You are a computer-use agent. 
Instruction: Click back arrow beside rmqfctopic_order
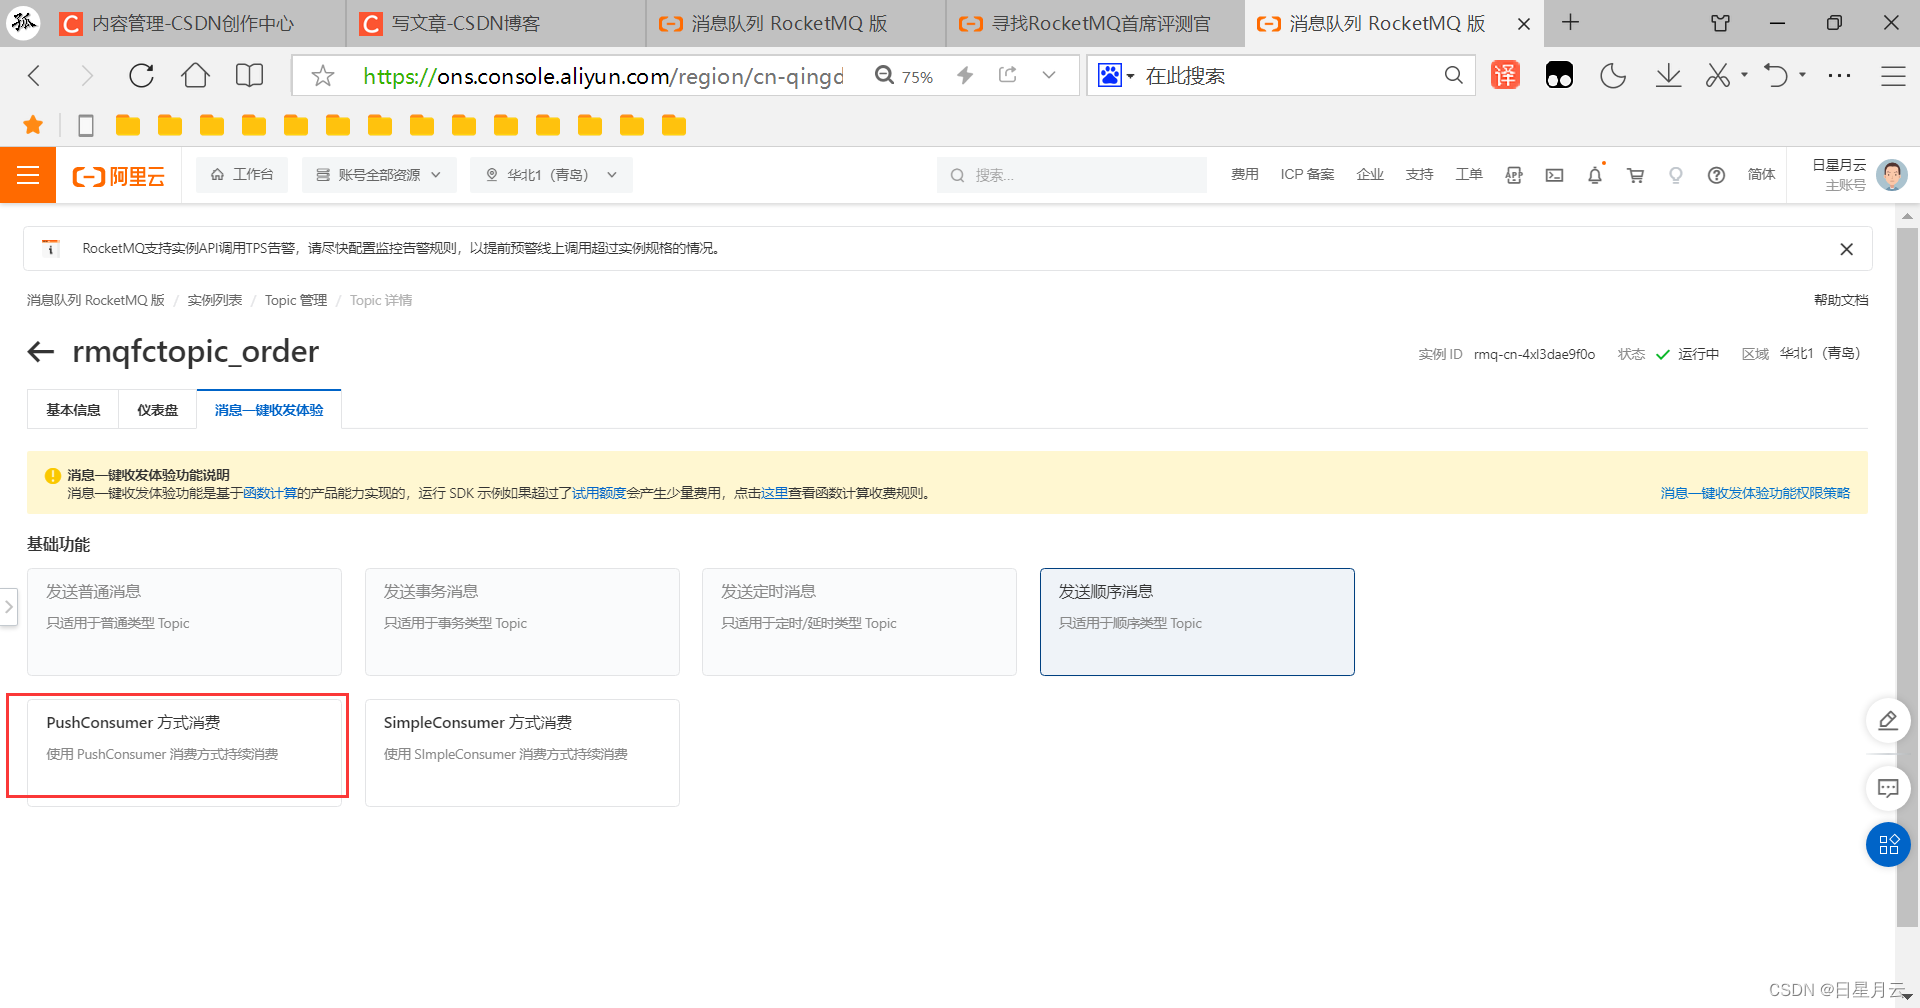pos(40,352)
